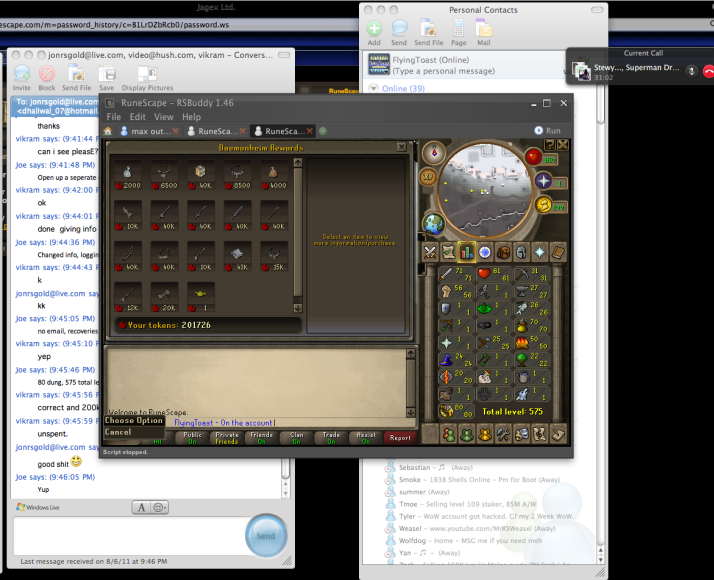The image size is (714, 580).
Task: Toggle the Clan chat filter
Action: 296,438
